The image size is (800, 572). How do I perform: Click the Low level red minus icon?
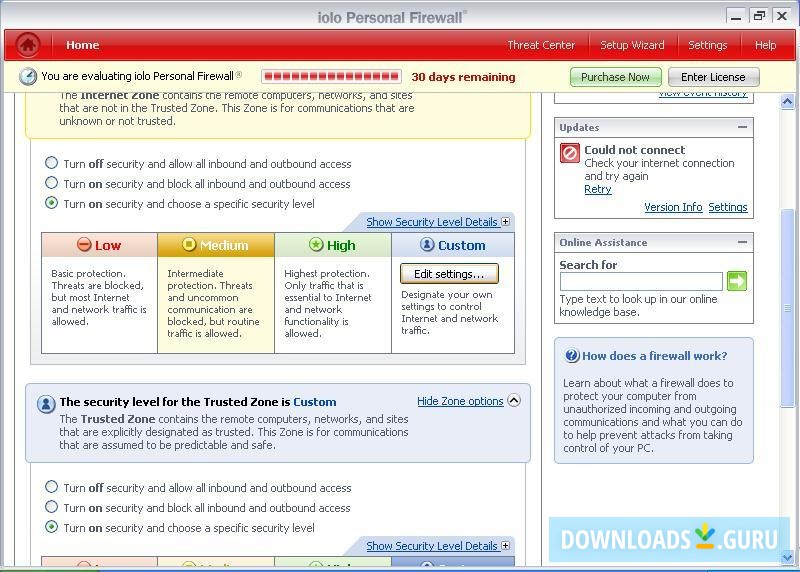pyautogui.click(x=84, y=244)
